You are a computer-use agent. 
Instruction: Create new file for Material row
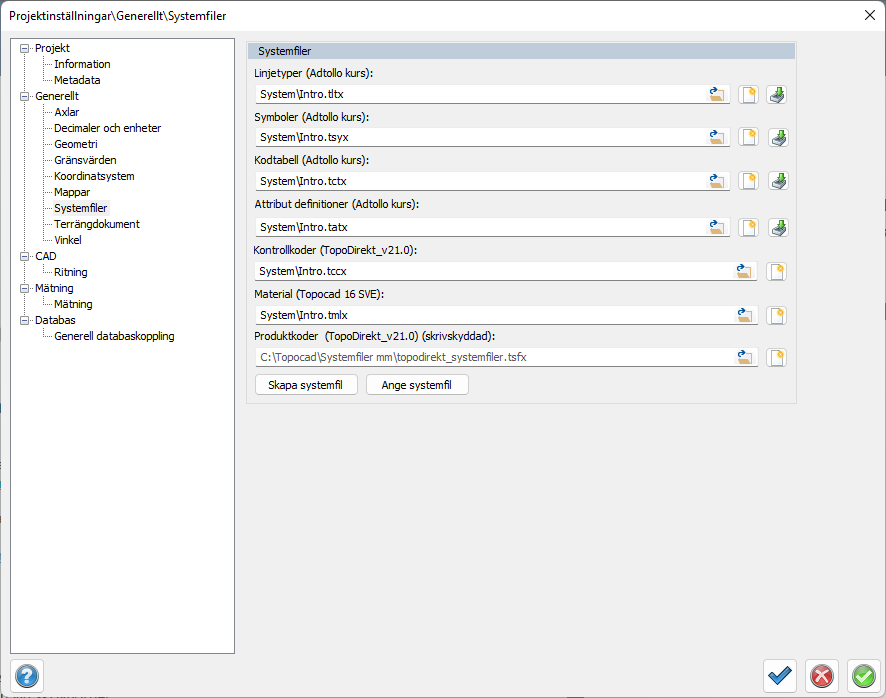click(776, 315)
